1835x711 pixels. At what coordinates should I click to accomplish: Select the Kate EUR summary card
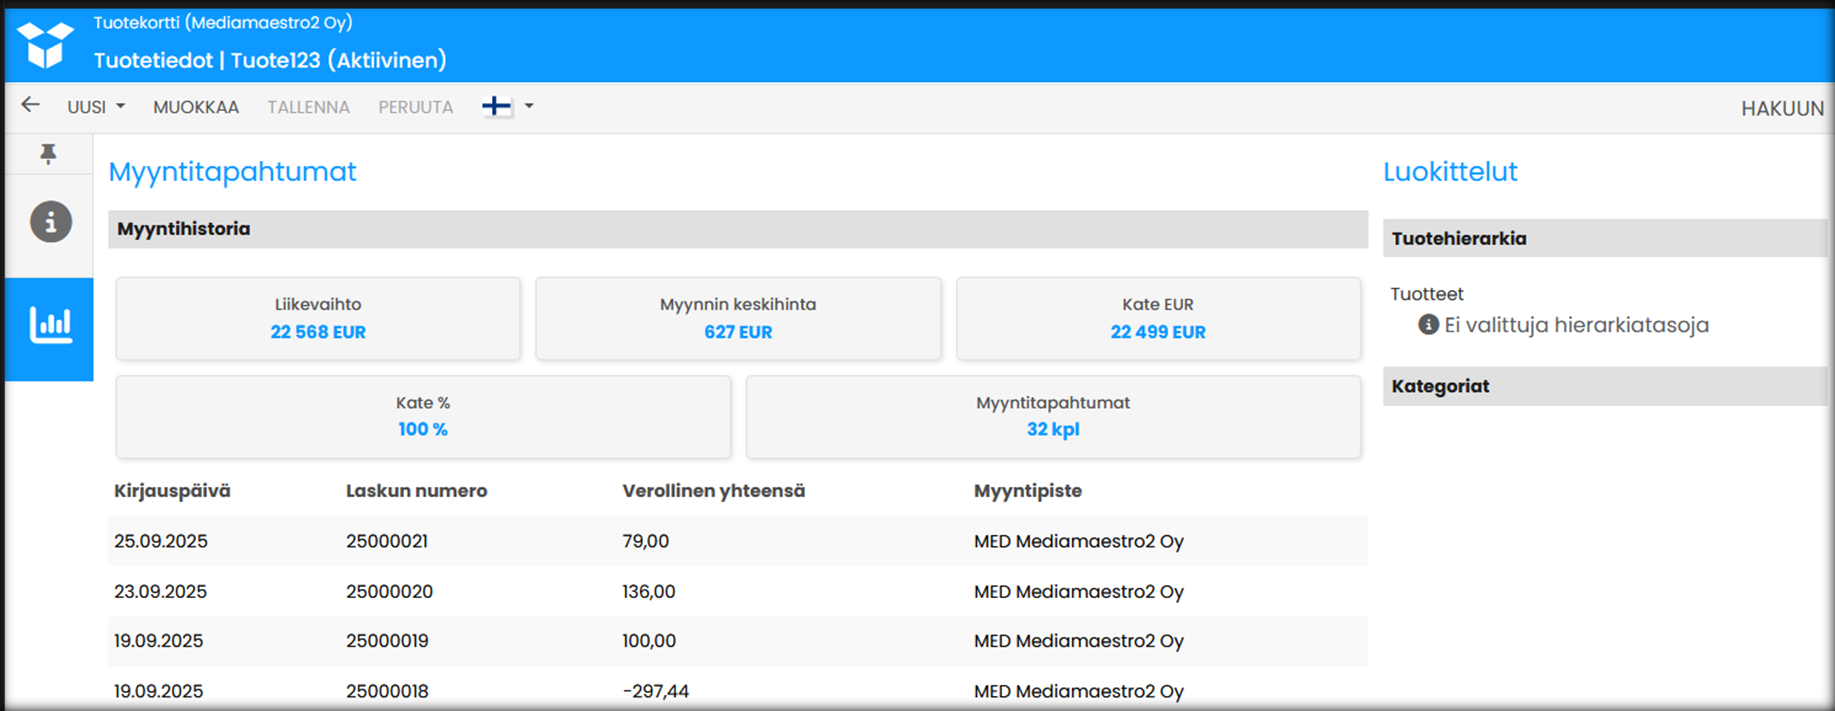coord(1158,319)
